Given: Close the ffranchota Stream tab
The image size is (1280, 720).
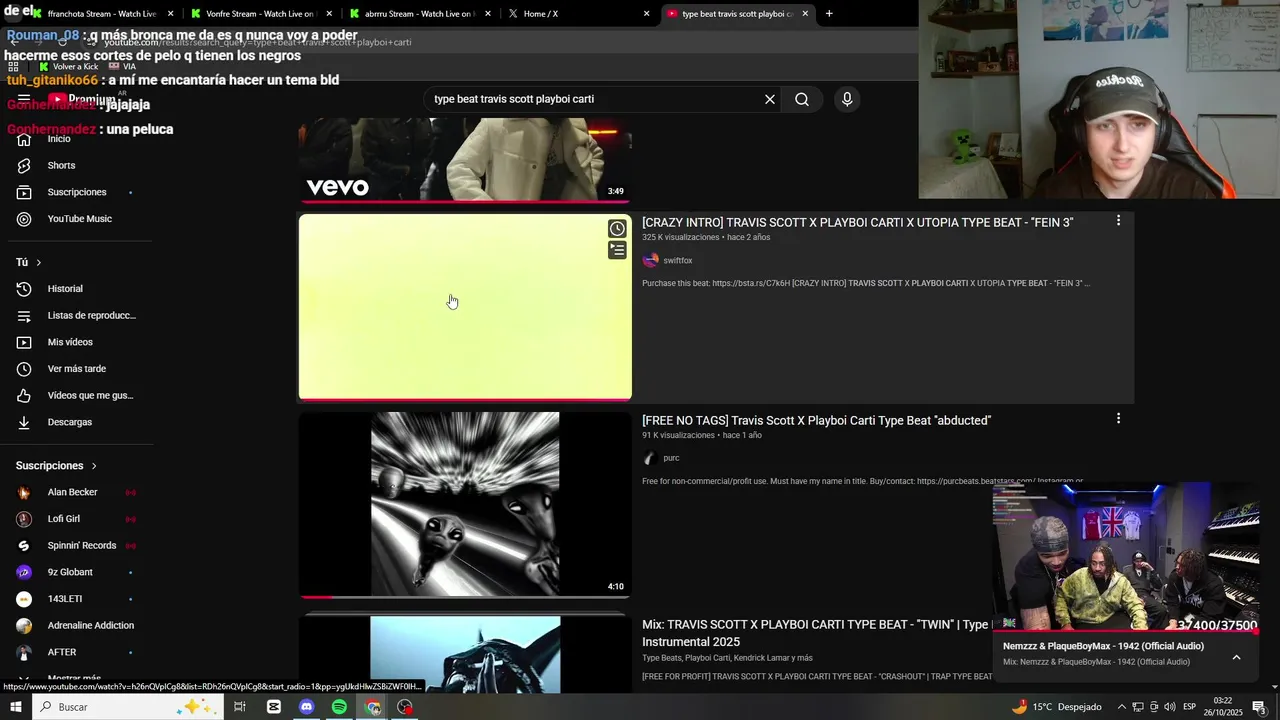Looking at the screenshot, I should [170, 14].
